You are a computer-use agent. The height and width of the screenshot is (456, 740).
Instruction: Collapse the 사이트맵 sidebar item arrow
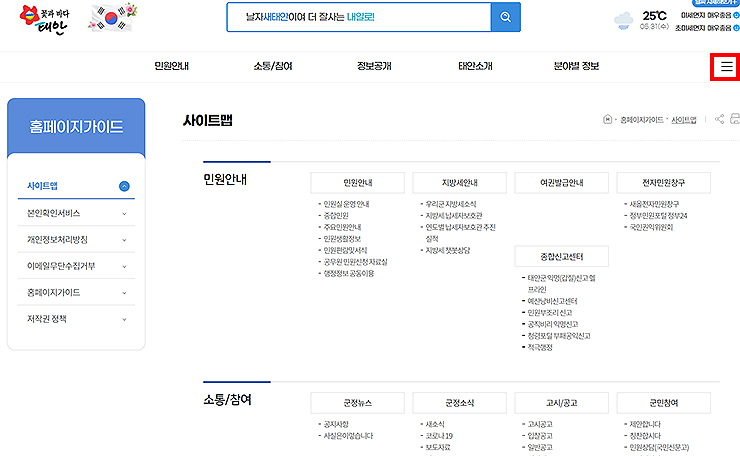coord(124,186)
